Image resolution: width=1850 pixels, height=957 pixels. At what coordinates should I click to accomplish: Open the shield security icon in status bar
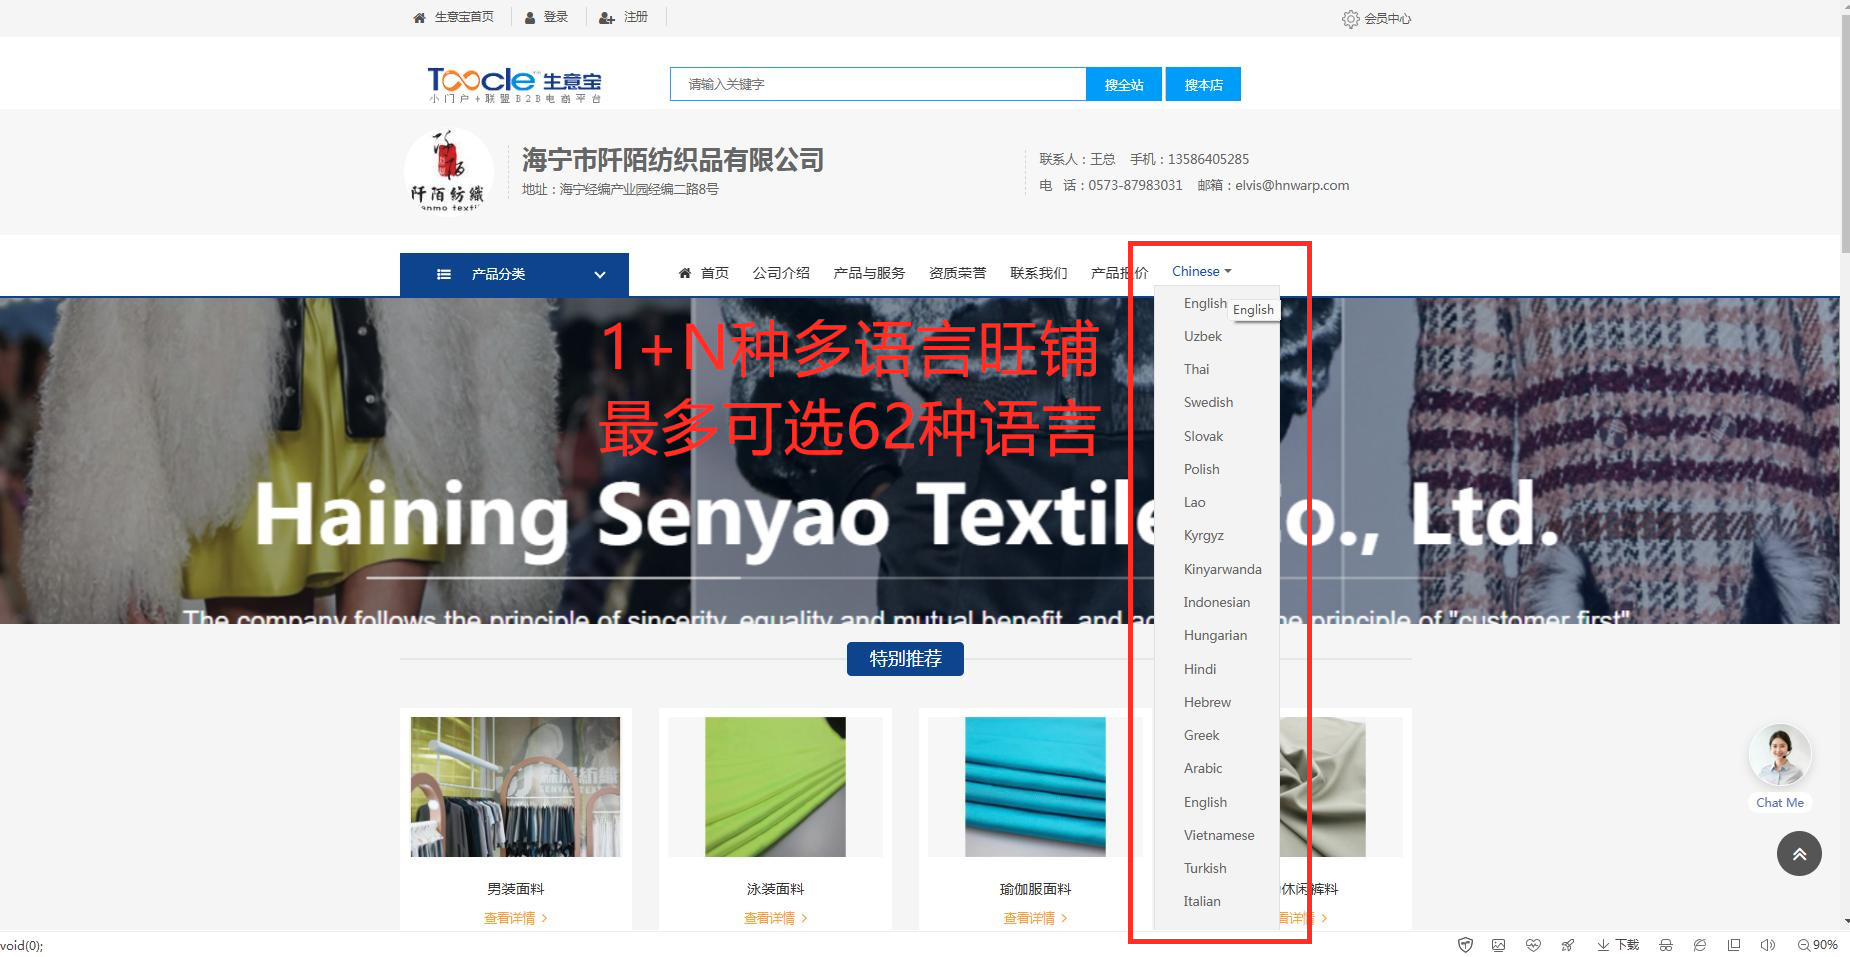tap(1465, 945)
